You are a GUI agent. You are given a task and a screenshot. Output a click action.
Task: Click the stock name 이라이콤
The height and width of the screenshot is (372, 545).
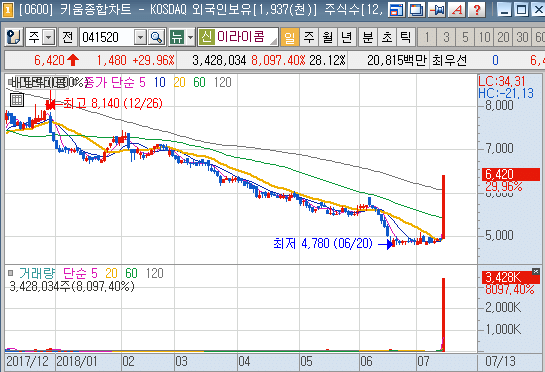coord(241,37)
